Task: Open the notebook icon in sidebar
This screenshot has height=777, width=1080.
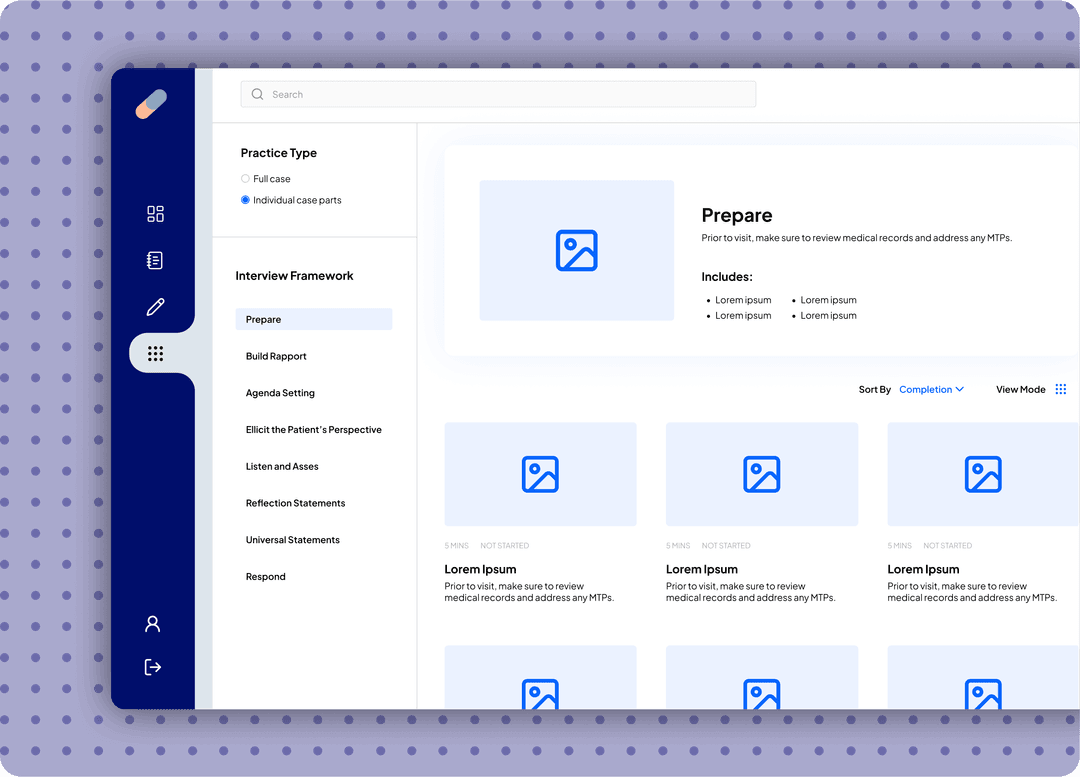Action: (x=155, y=261)
